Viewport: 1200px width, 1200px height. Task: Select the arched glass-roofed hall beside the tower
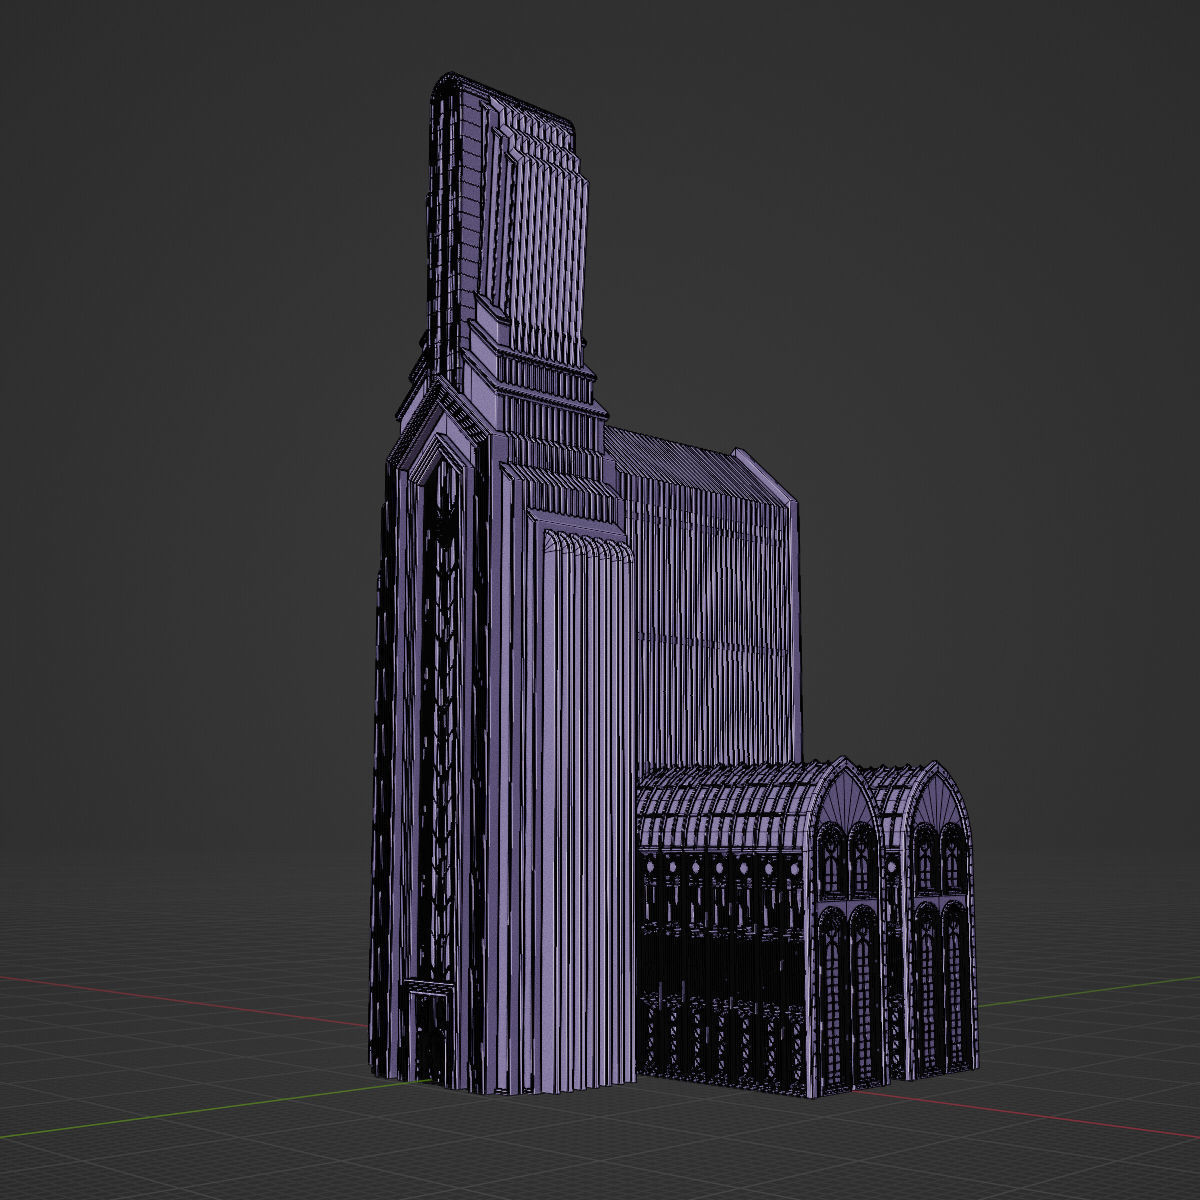click(806, 925)
